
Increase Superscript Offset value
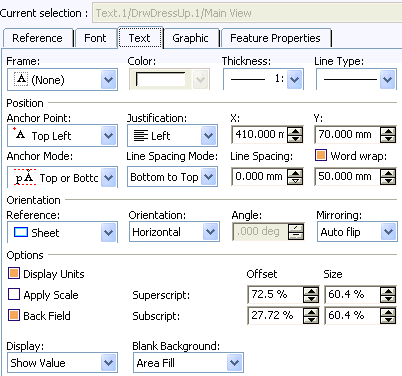311,291
